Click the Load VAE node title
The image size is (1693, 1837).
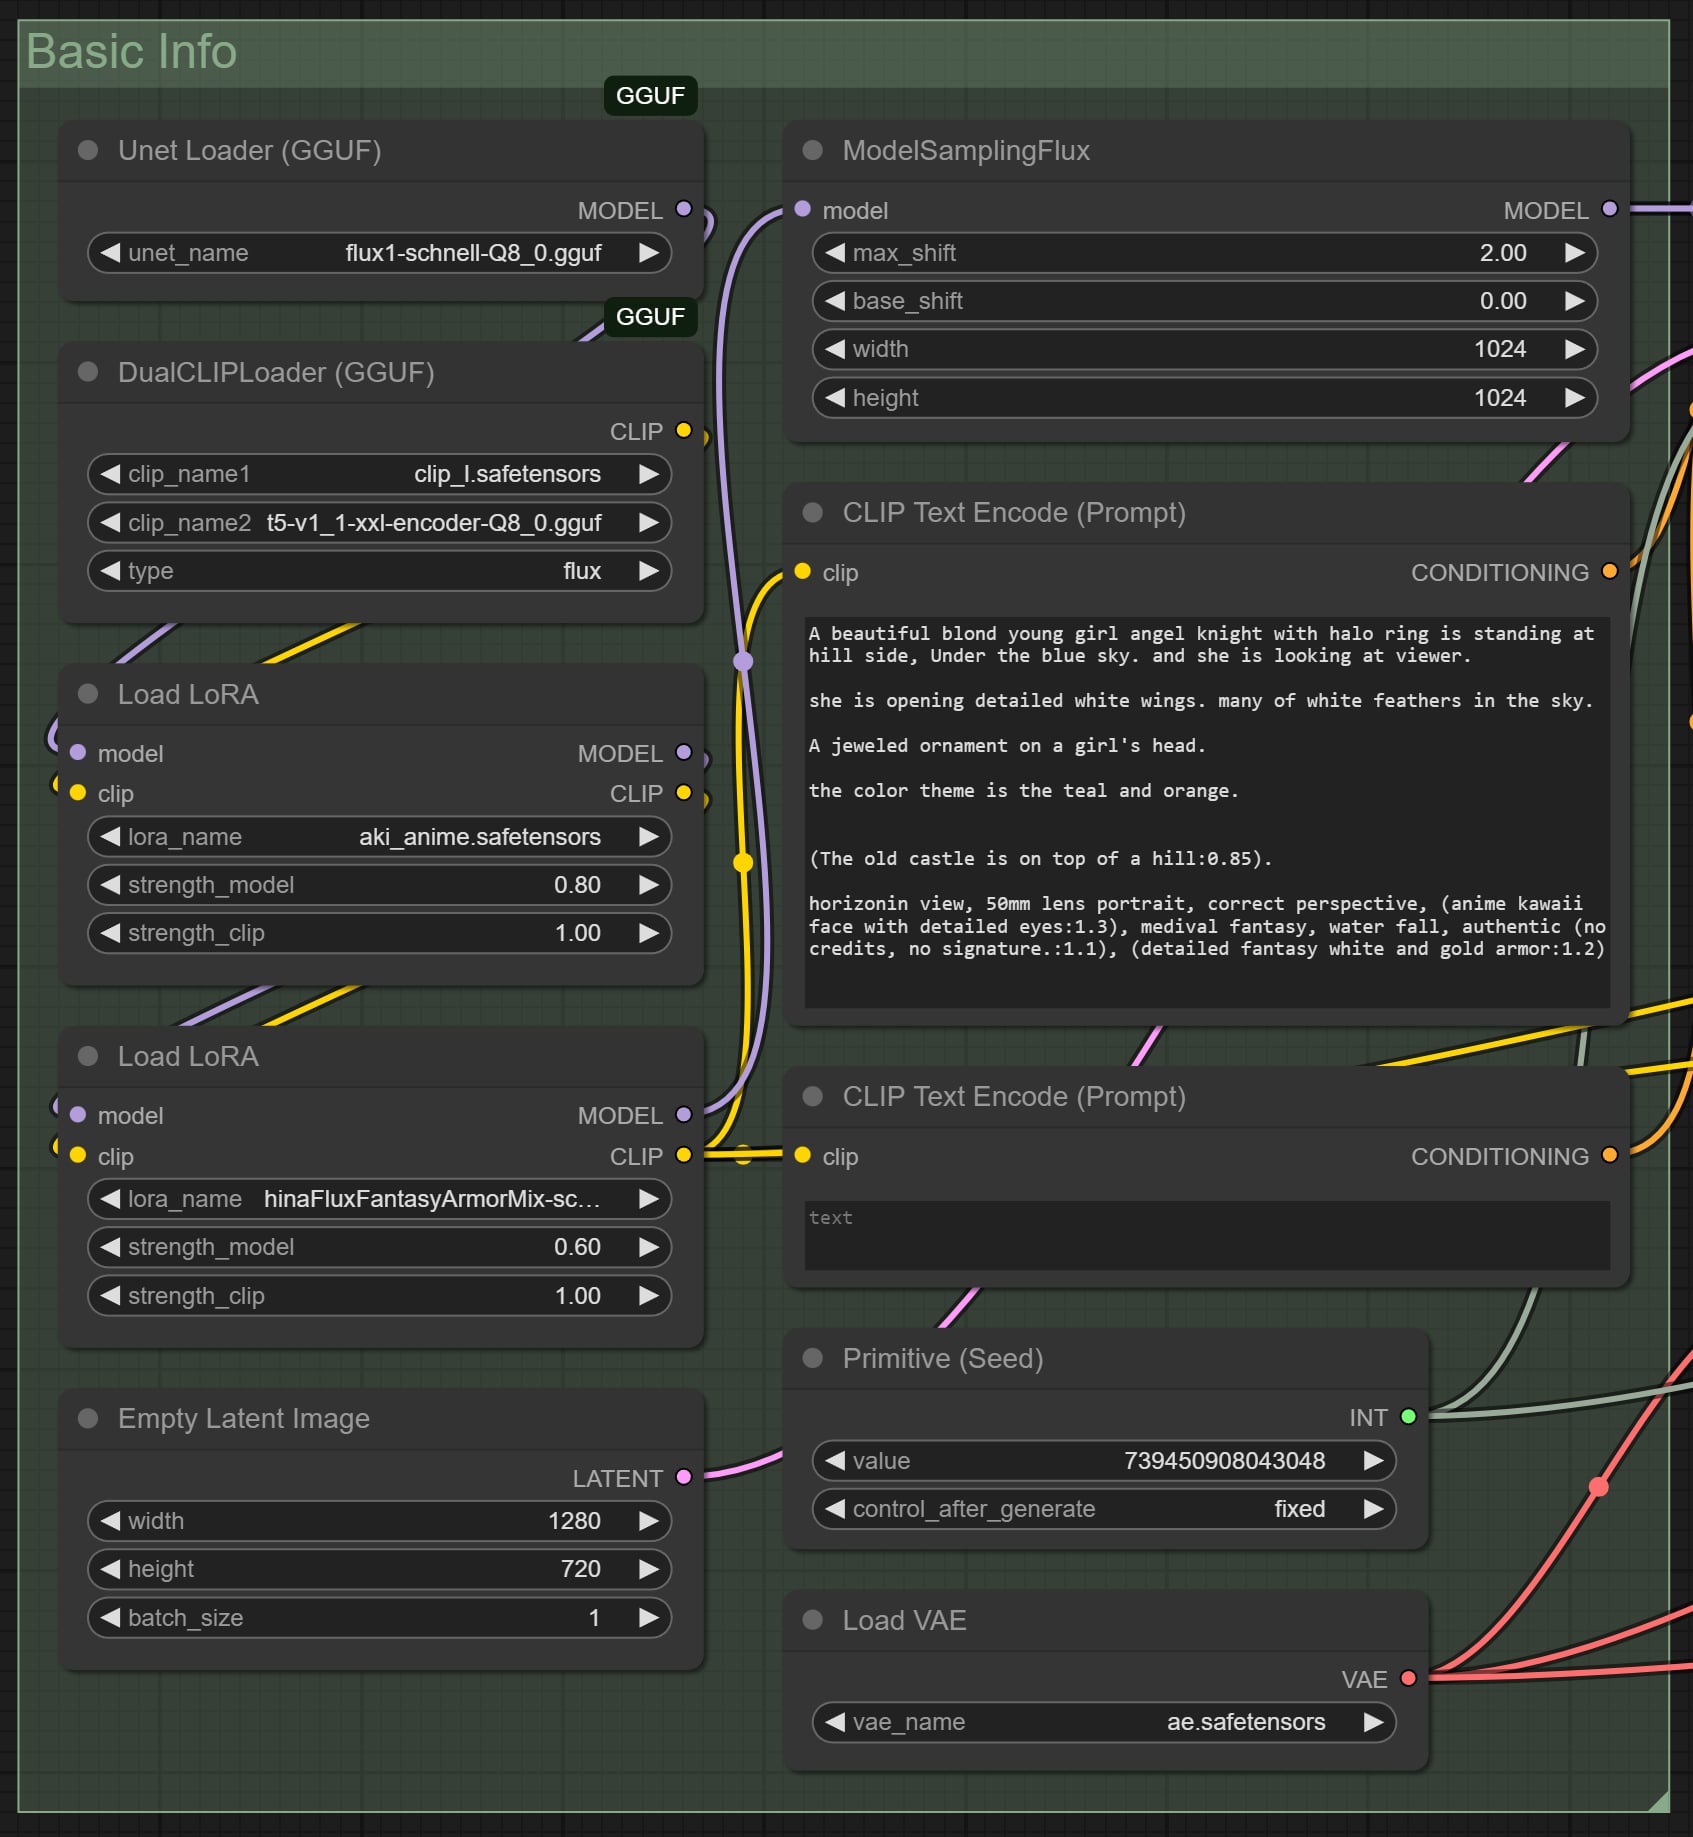point(905,1620)
